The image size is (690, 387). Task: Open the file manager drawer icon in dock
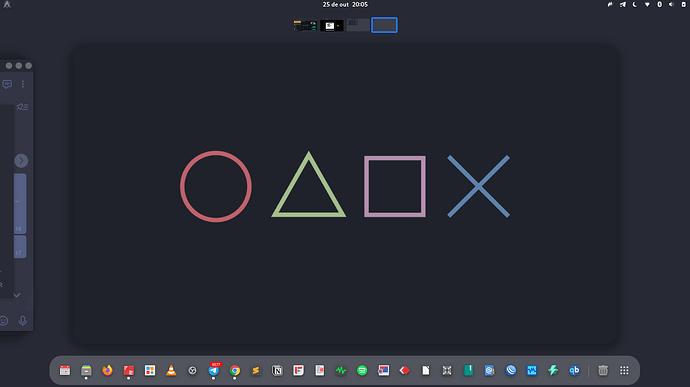[x=86, y=370]
